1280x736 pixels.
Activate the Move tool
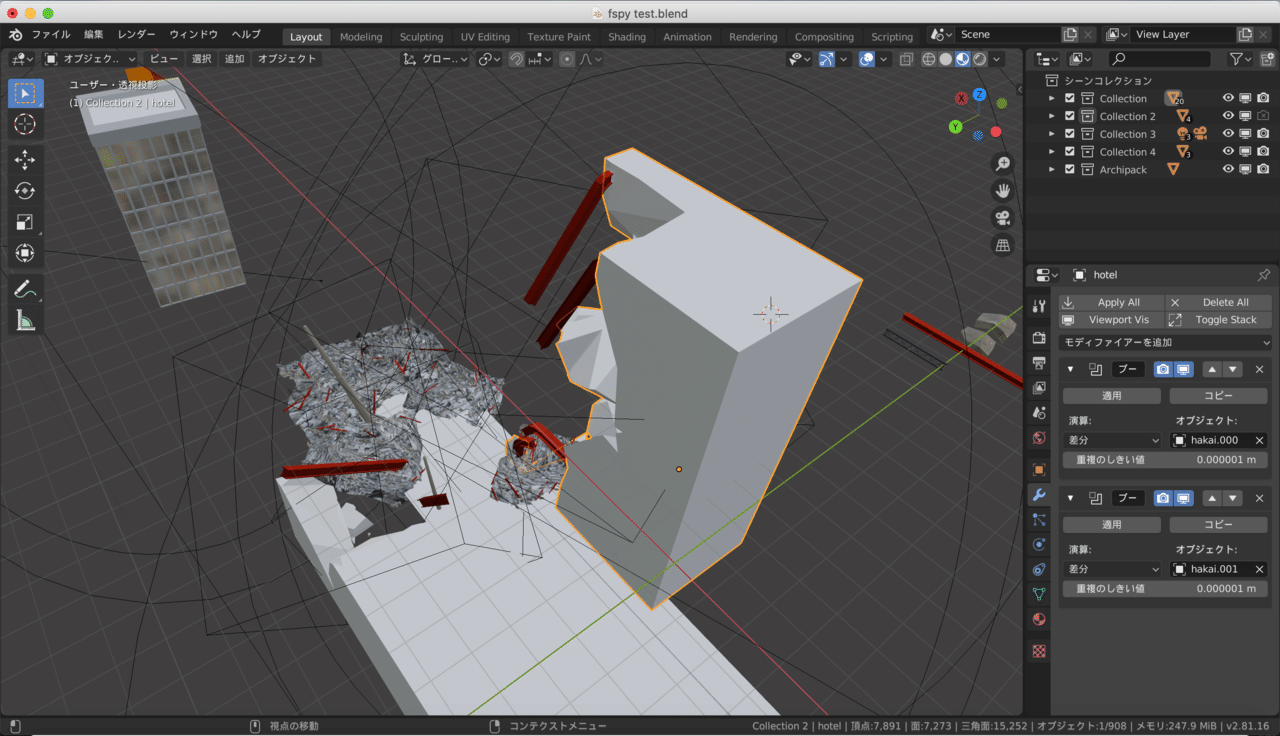[26, 160]
